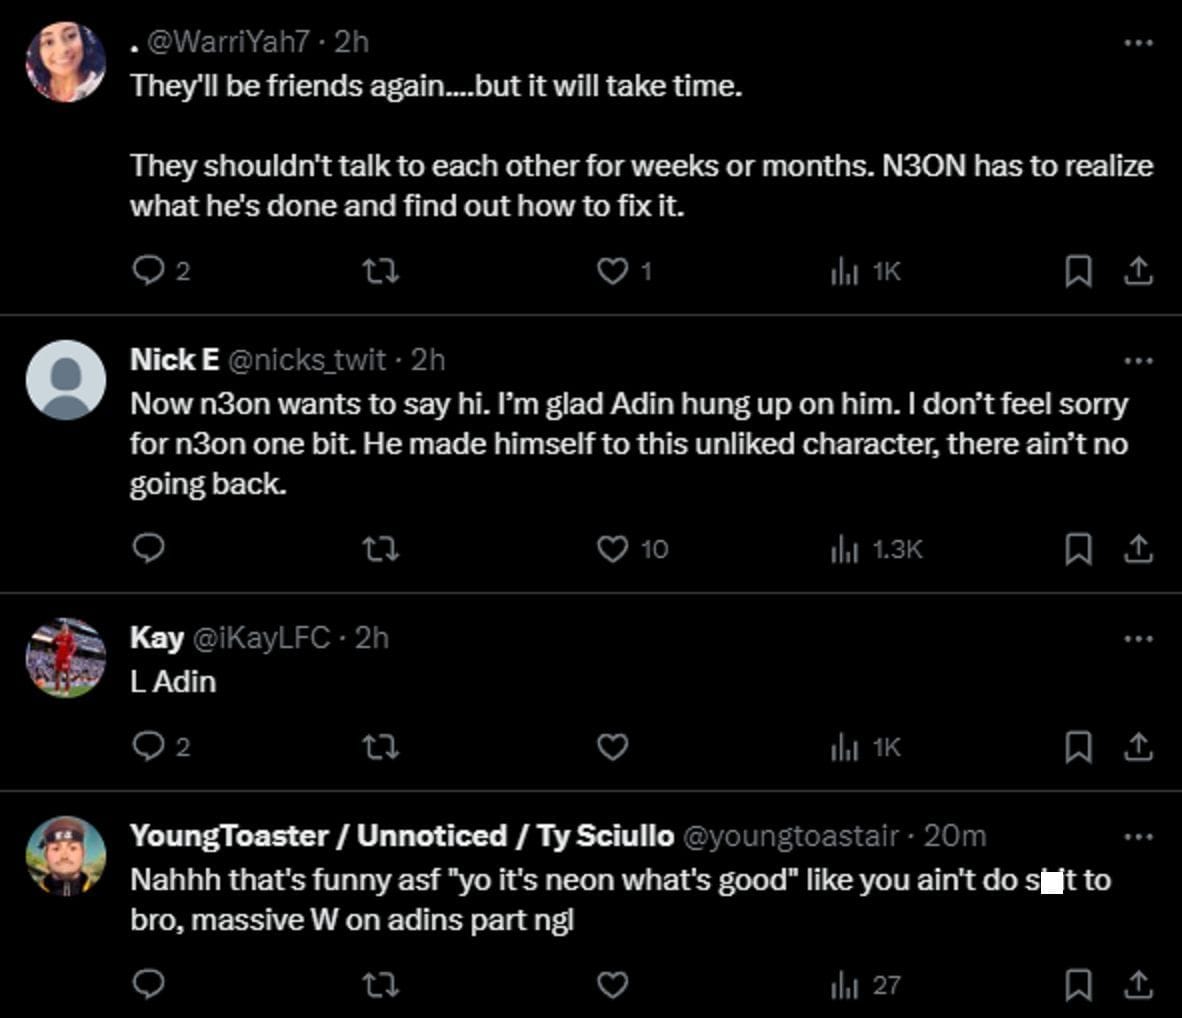Open WarriYah7's profile picture

coord(66,62)
